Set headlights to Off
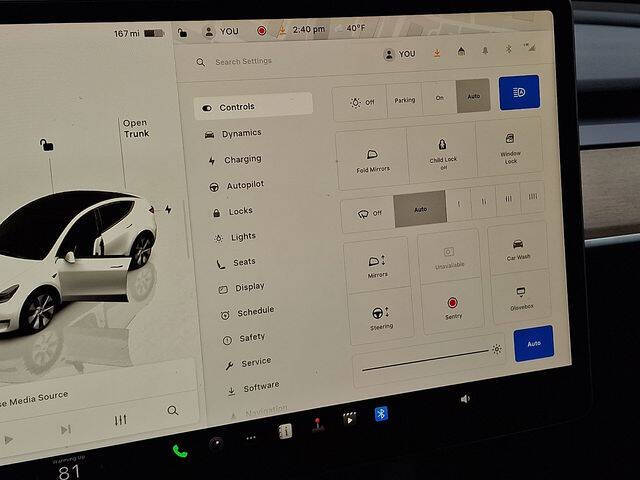Viewport: 640px width, 480px height. pyautogui.click(x=360, y=102)
